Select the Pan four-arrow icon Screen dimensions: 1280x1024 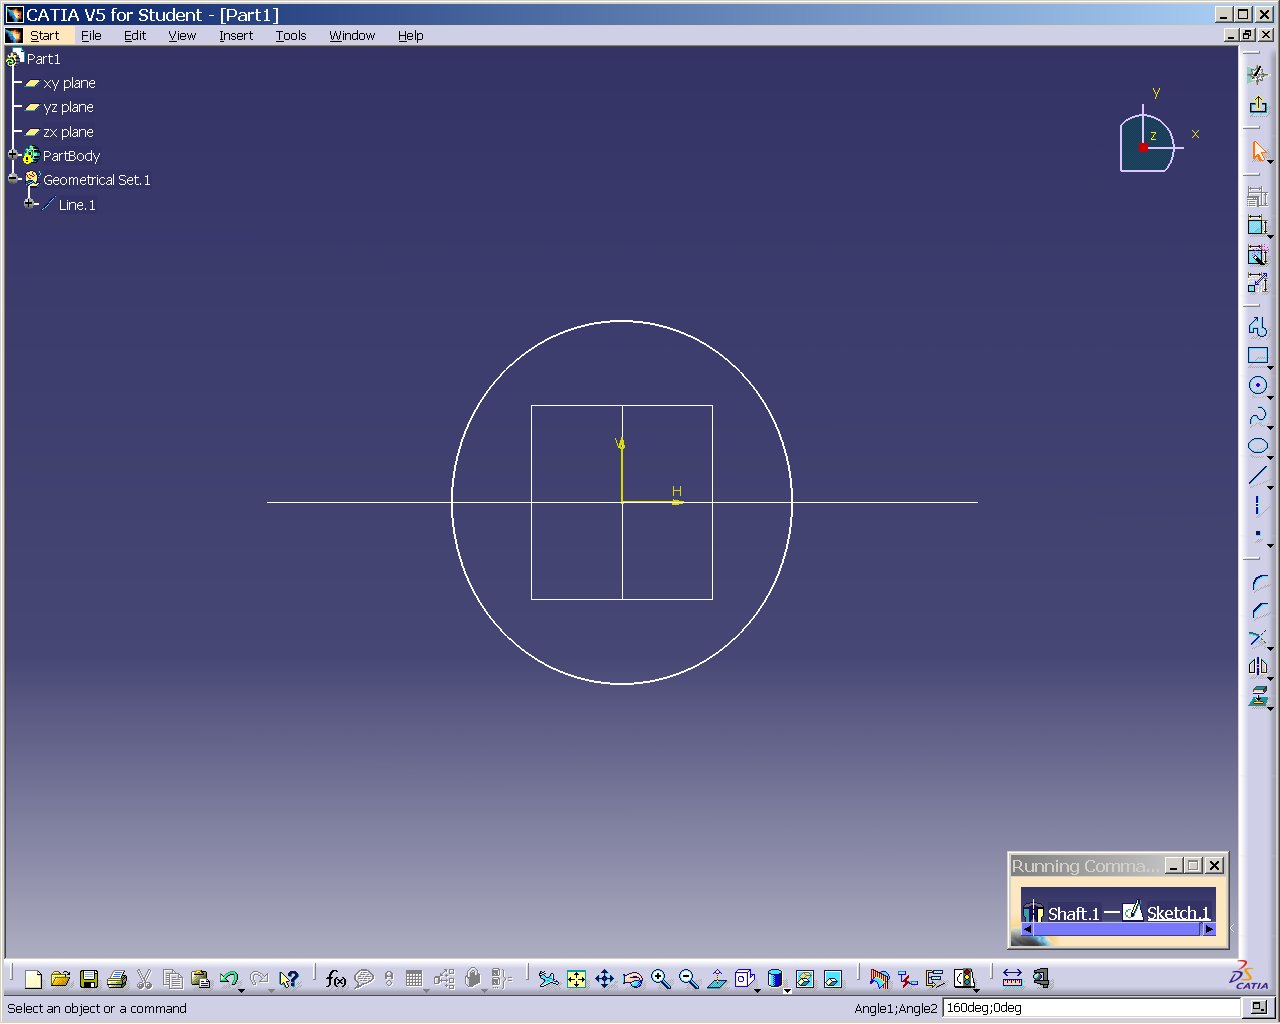[x=605, y=979]
